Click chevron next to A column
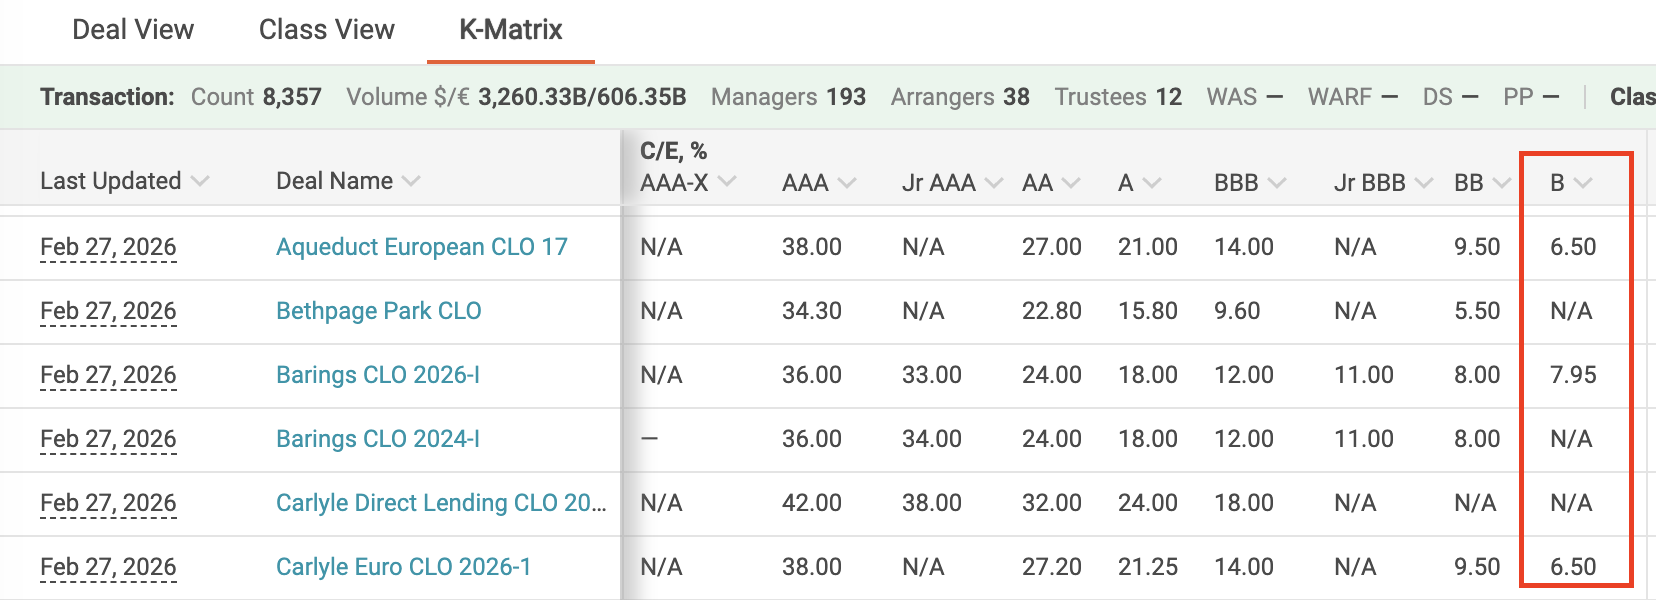Screen dimensions: 1656x600 pos(1151,183)
